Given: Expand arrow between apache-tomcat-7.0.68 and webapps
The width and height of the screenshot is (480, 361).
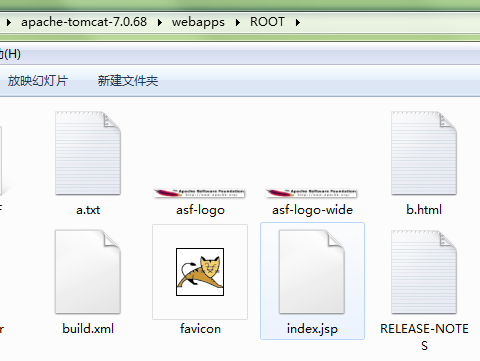Looking at the screenshot, I should tap(160, 23).
